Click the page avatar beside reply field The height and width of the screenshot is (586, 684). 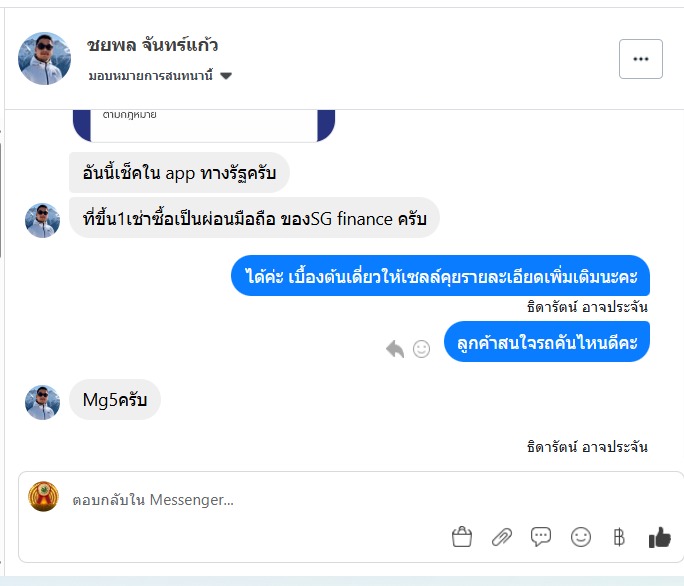point(44,497)
